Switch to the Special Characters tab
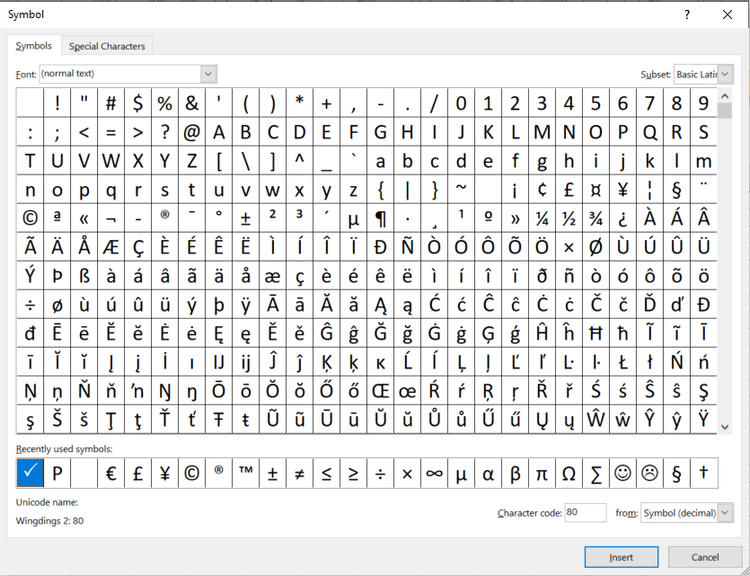Image resolution: width=750 pixels, height=576 pixels. coord(107,46)
